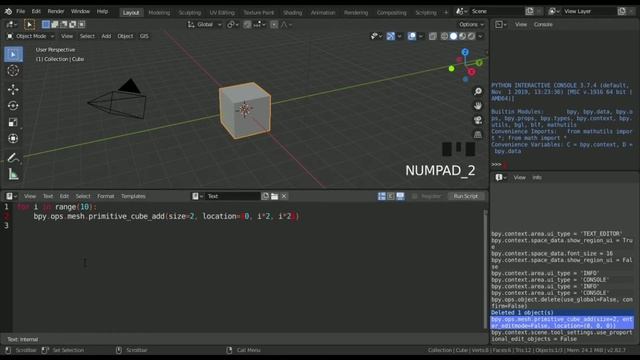Toggle viewport overlays display

point(412,36)
